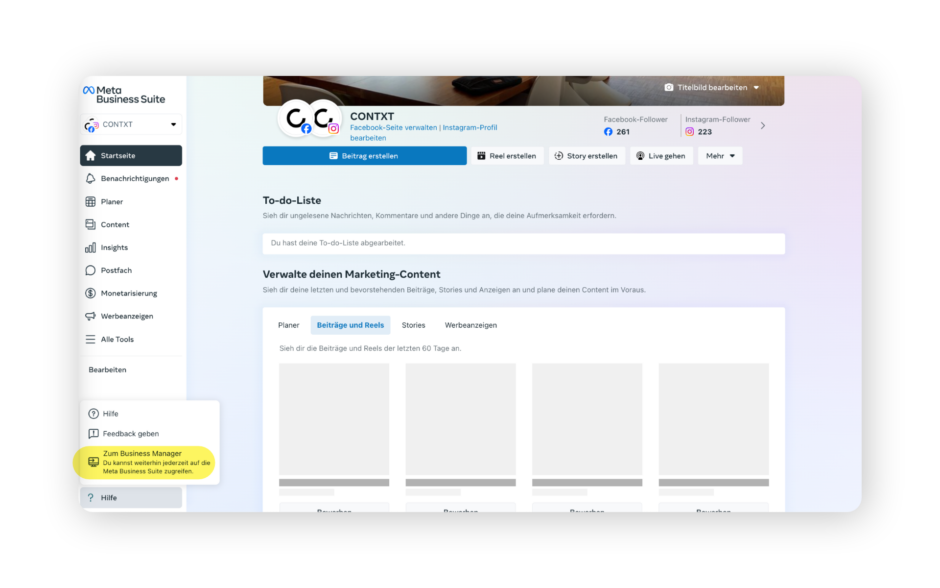
Task: Click the Werbeanzeigen megaphone icon
Action: [x=91, y=316]
